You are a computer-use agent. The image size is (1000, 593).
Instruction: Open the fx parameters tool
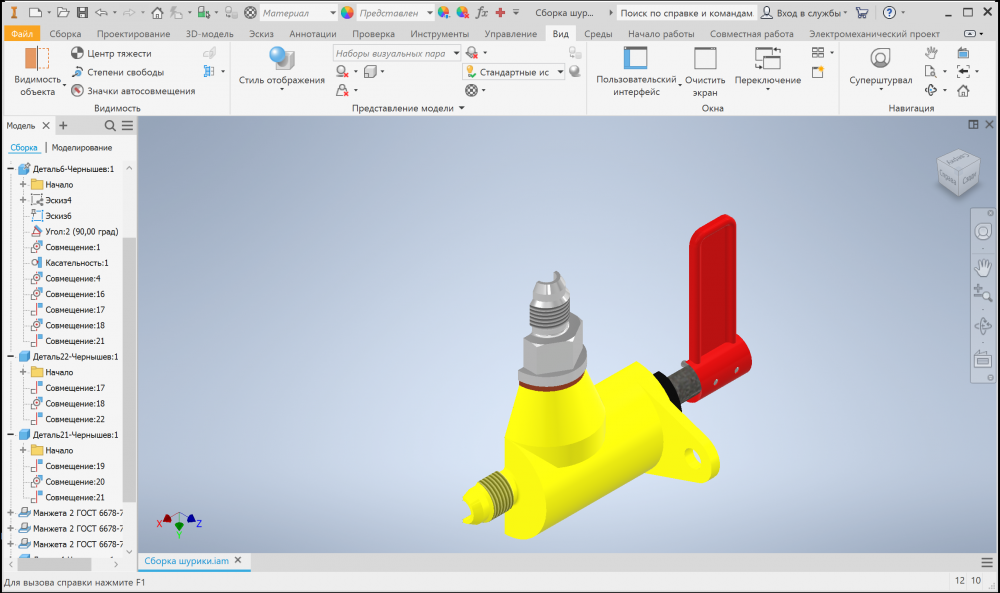pyautogui.click(x=480, y=13)
